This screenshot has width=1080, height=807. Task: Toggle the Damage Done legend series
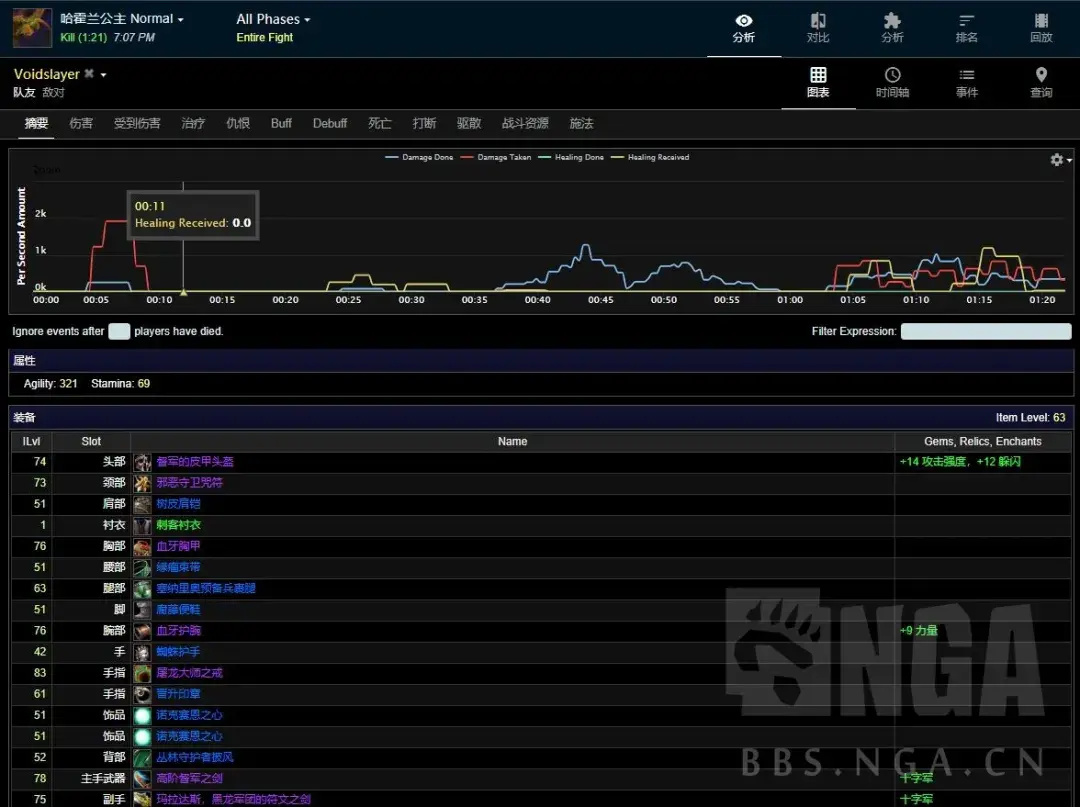[420, 157]
